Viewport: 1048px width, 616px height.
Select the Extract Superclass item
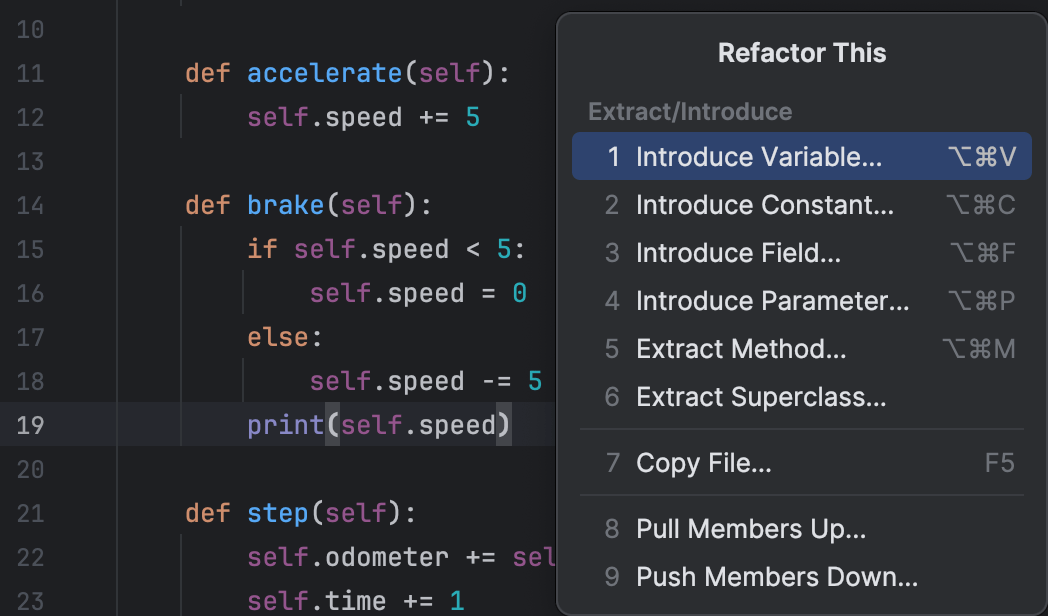(761, 397)
